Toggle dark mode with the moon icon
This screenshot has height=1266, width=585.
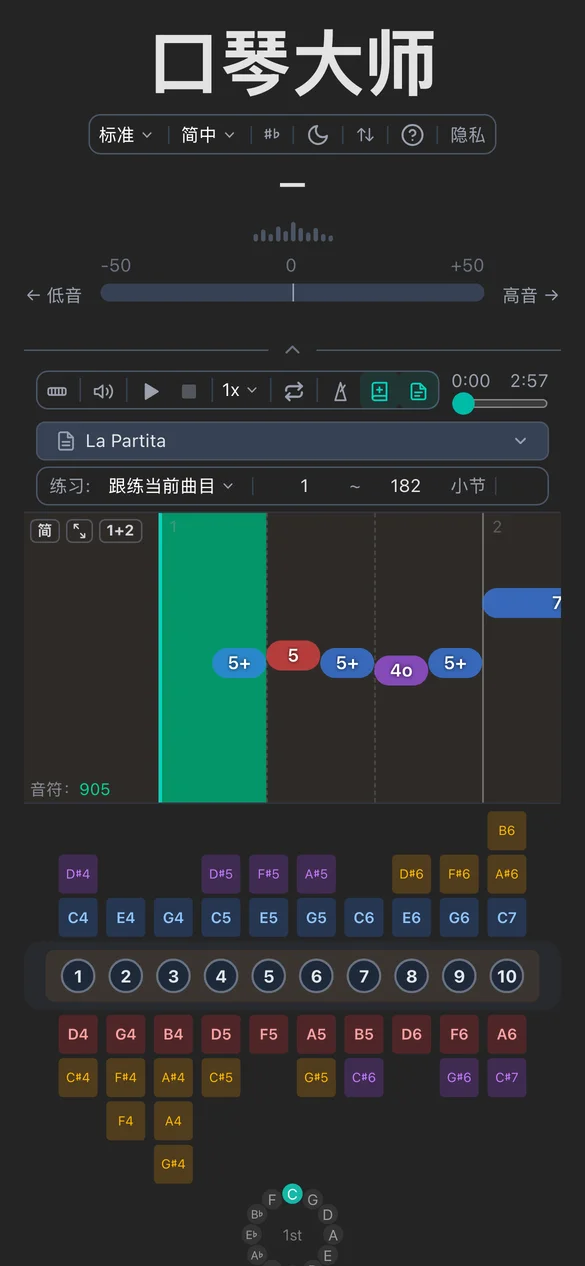(x=318, y=134)
